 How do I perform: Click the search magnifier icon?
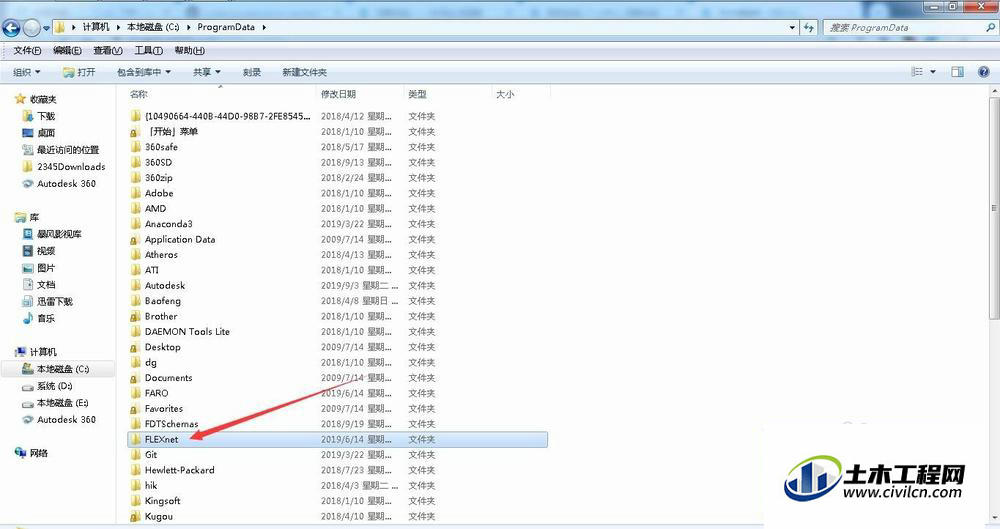pos(990,27)
